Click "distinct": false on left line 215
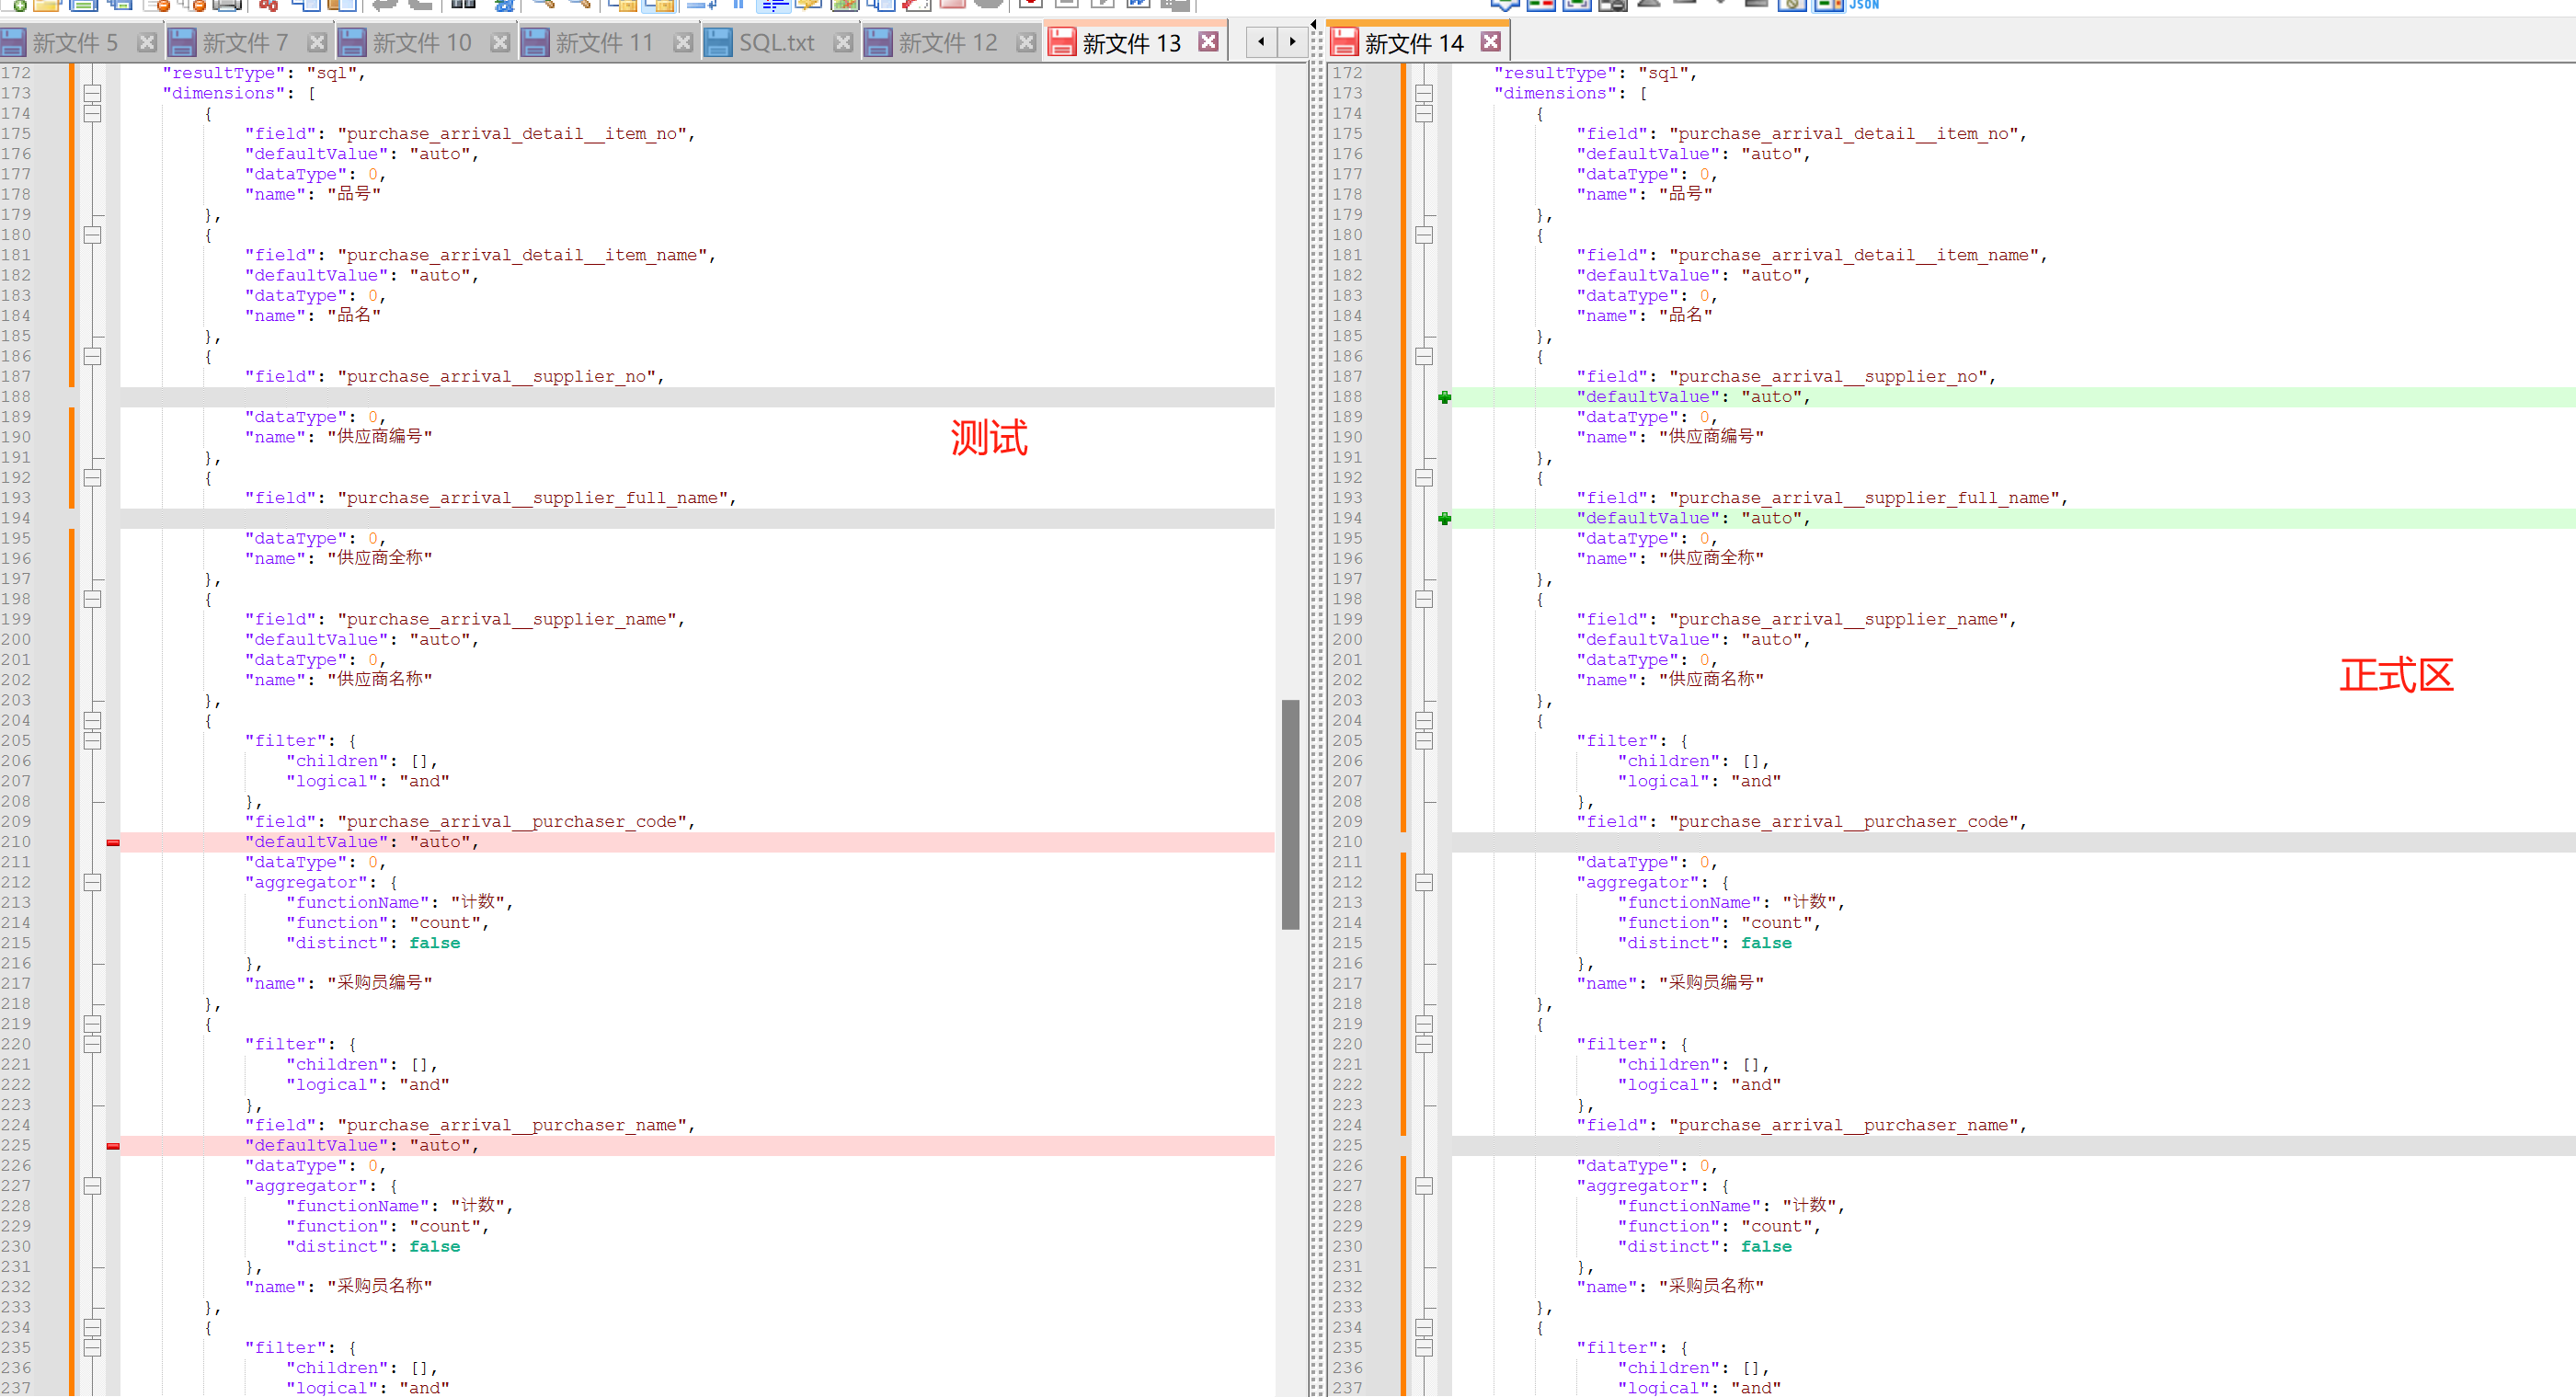 tap(373, 944)
